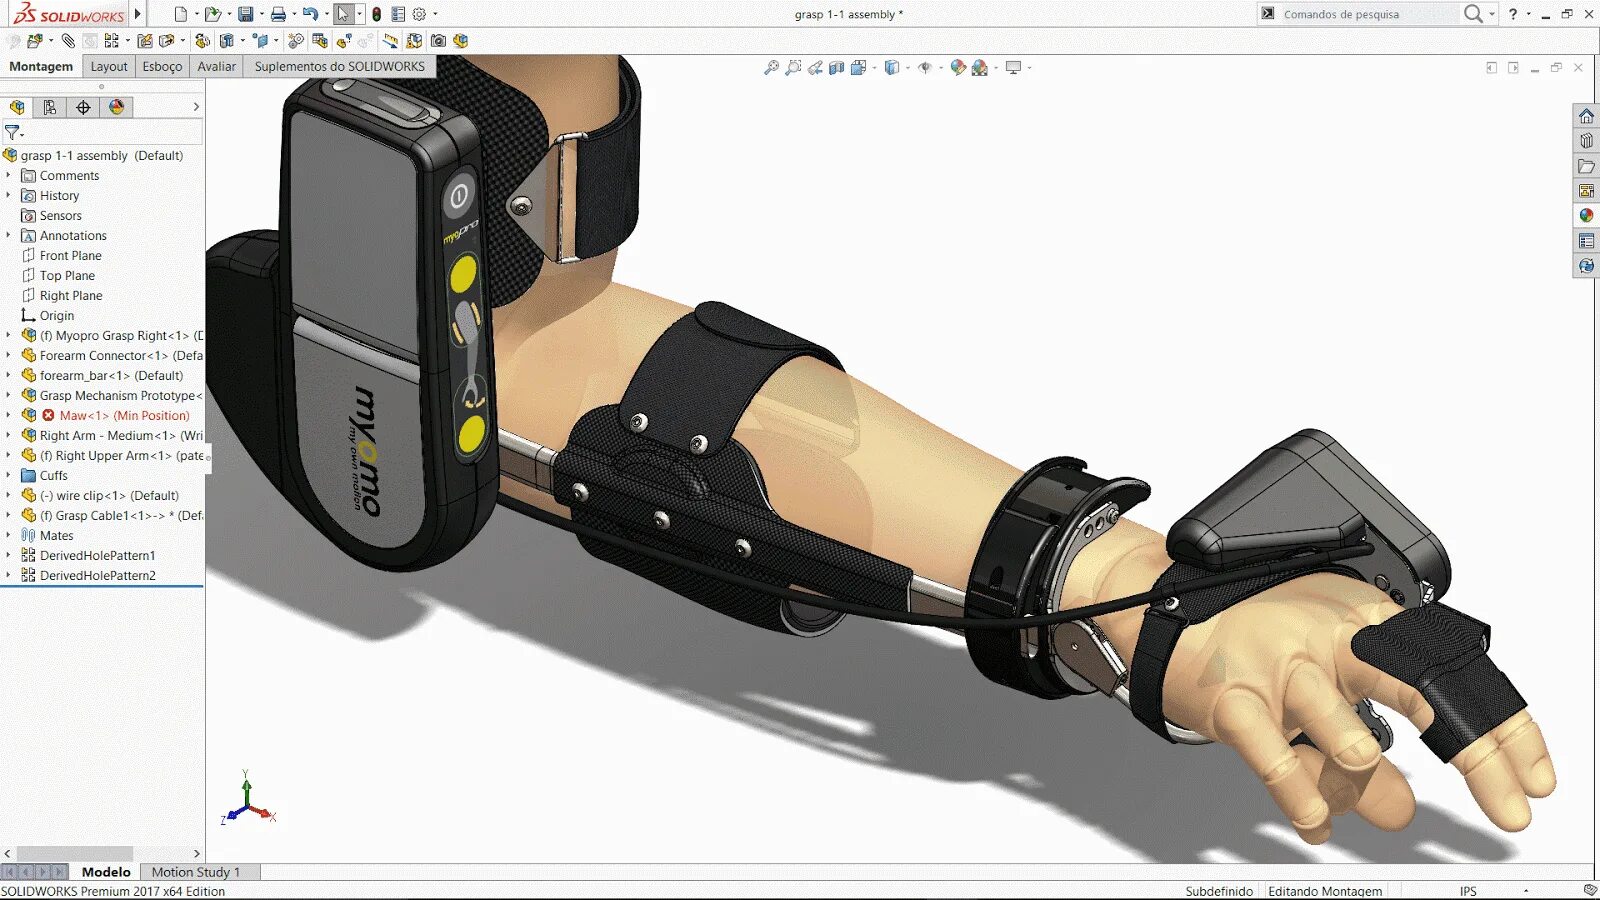
Task: Select Right Plane in the tree
Action: (x=71, y=295)
